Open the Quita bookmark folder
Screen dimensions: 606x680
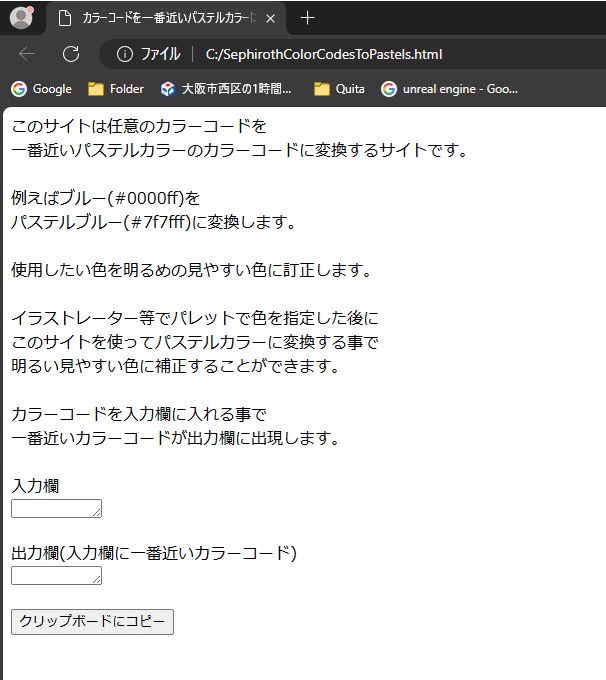(x=339, y=89)
